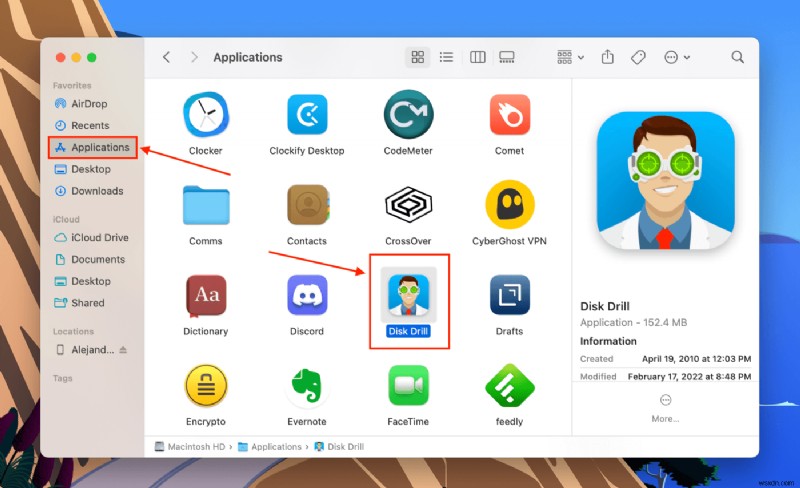Open the Group By dropdown

[570, 57]
